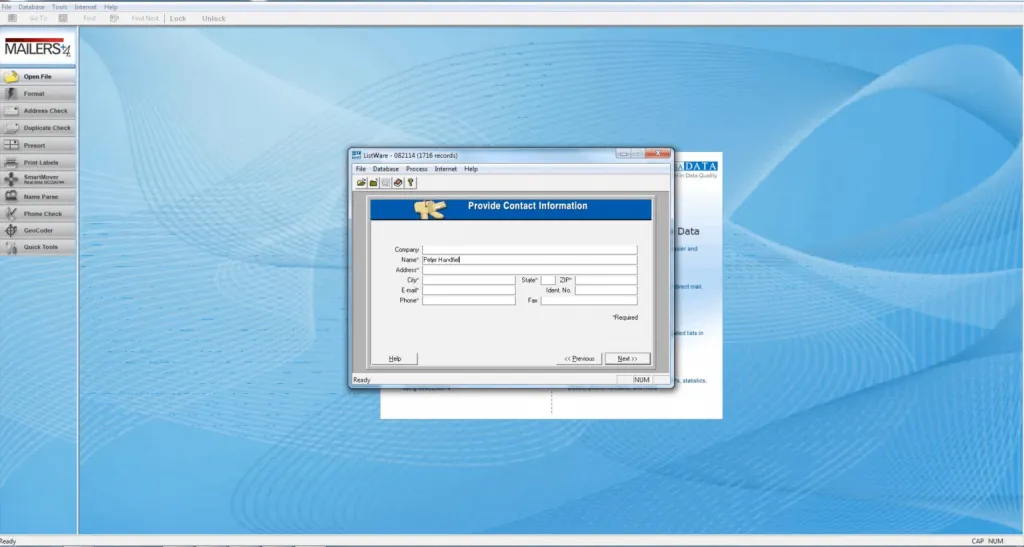Open Print Labels from sidebar
This screenshot has height=547, width=1024.
[38, 162]
